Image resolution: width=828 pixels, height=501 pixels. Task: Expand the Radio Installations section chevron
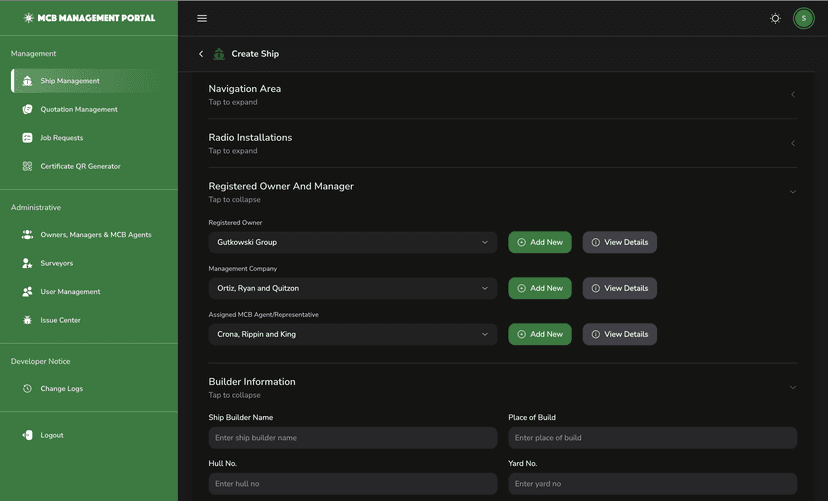point(793,143)
